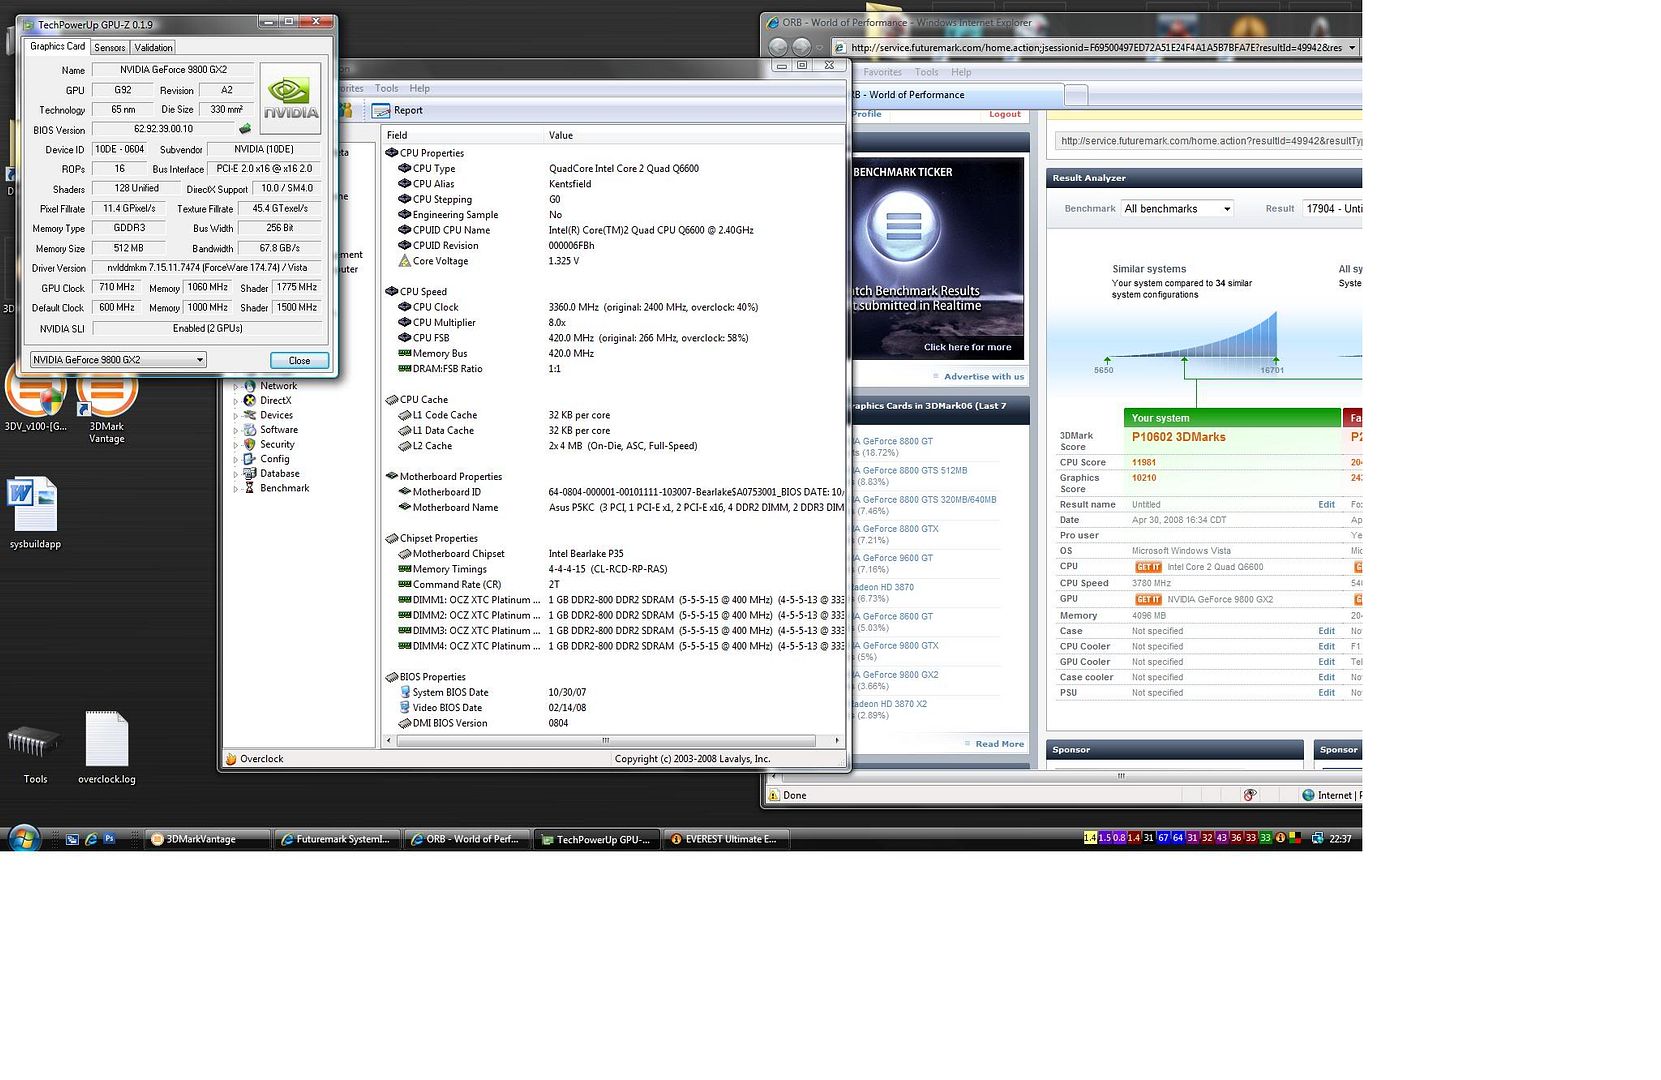
Task: Click the Internet Explorer quick launch icon
Action: (91, 840)
